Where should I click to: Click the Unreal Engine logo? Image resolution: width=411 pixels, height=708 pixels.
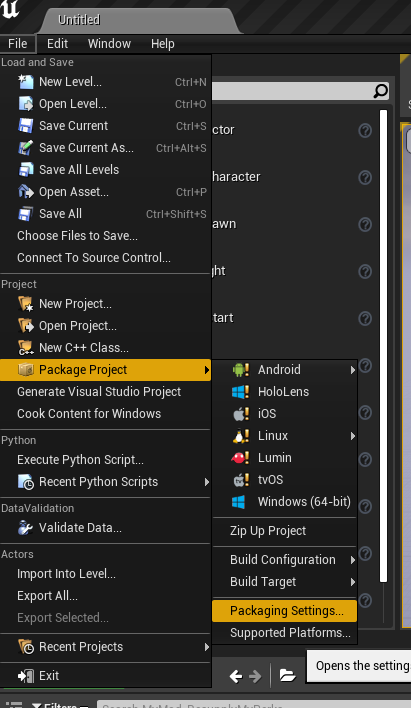9,10
